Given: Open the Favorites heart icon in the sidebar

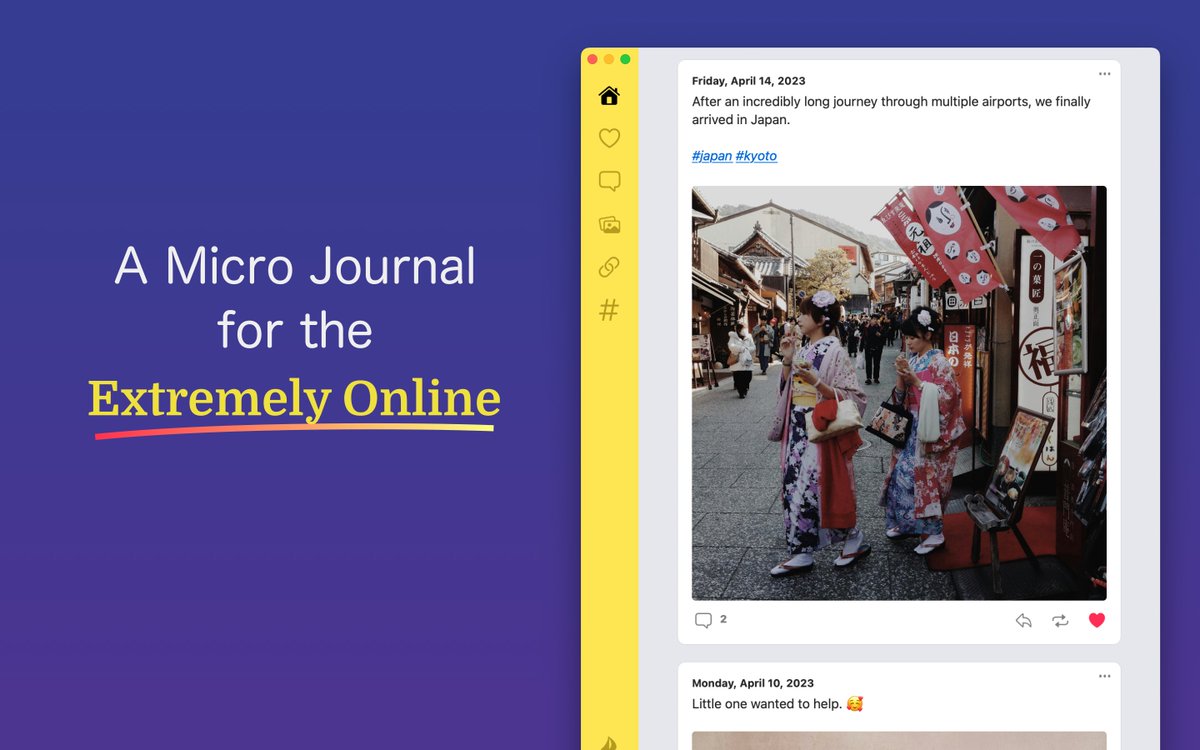Looking at the screenshot, I should click(609, 138).
